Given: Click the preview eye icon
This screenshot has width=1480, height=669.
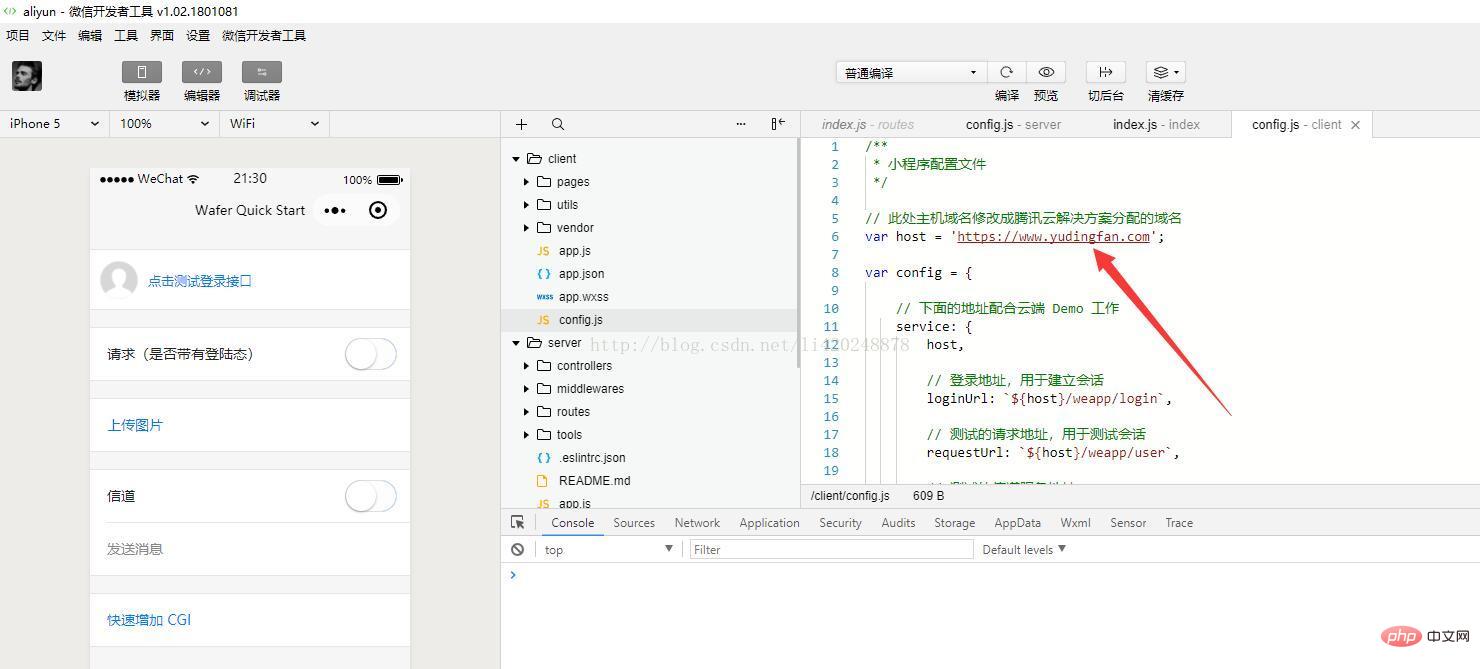Looking at the screenshot, I should [1046, 72].
